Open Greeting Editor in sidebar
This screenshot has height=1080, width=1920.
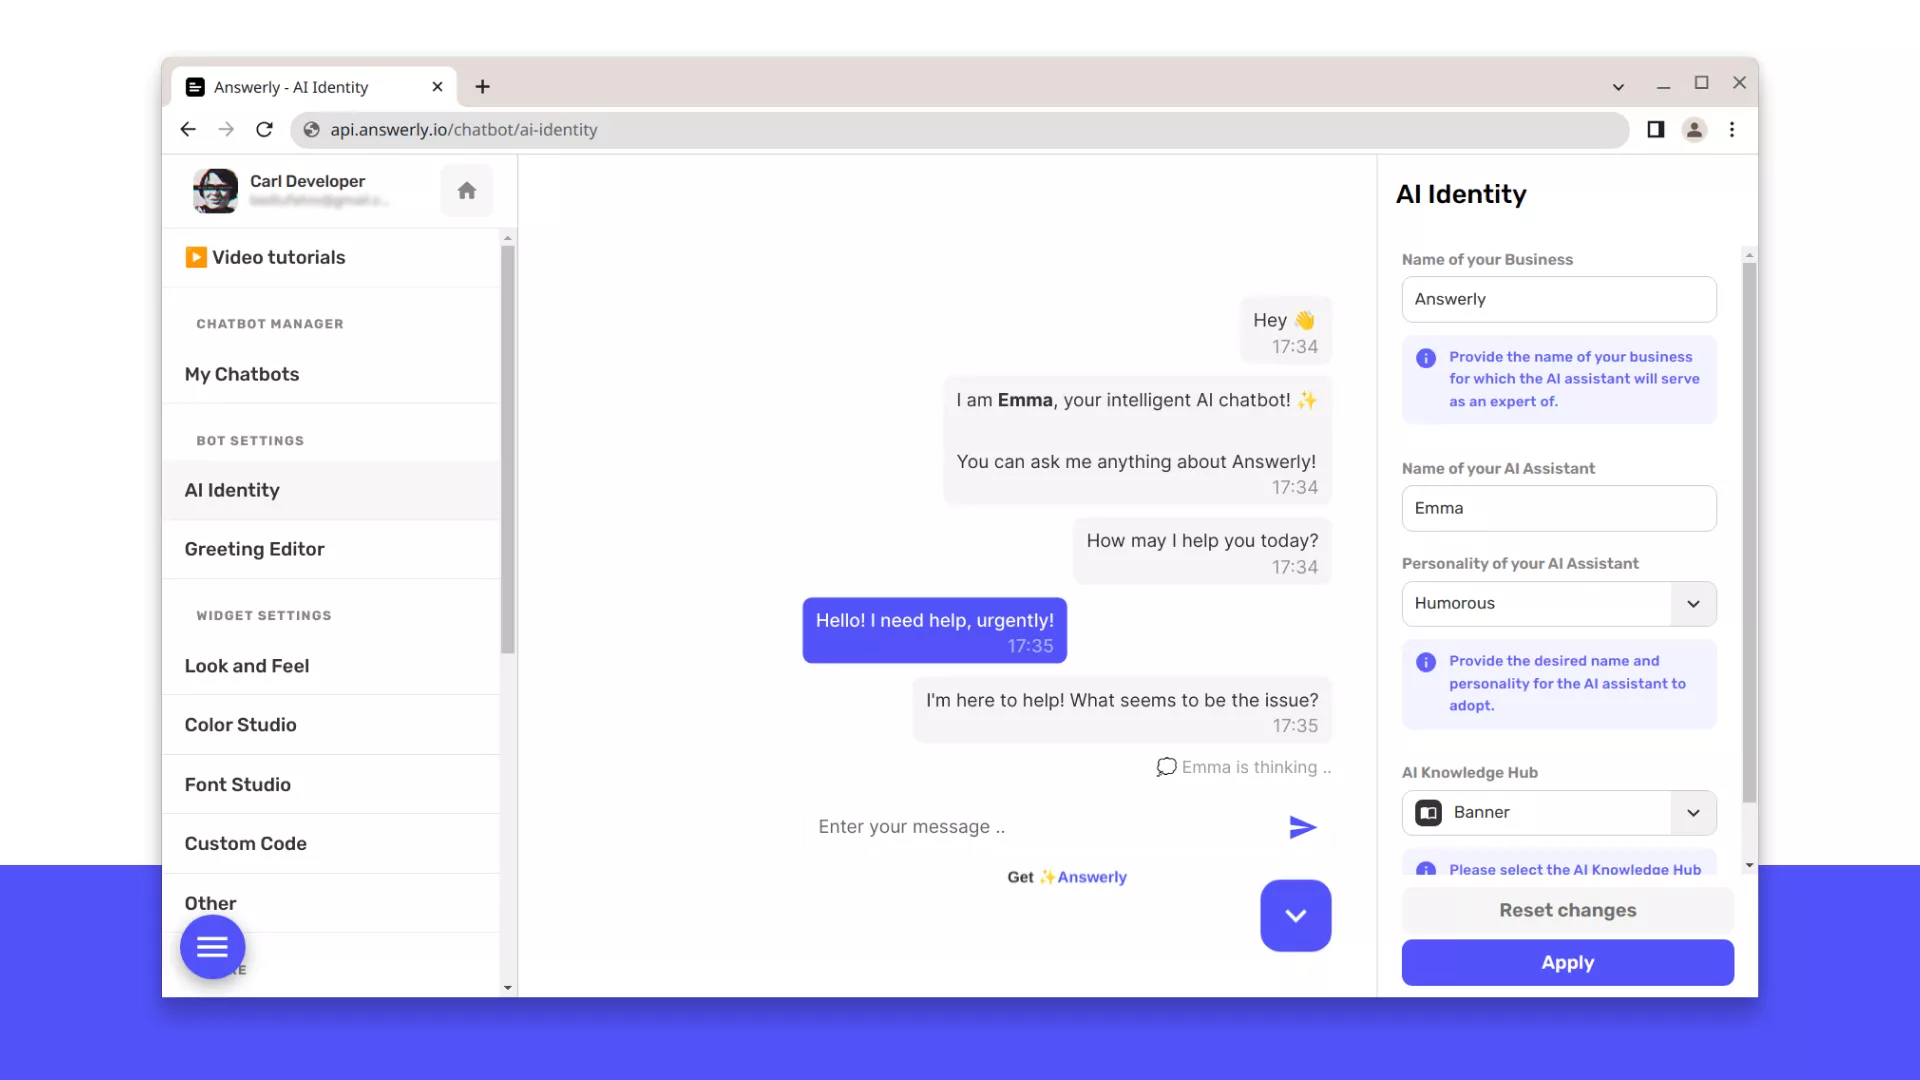click(254, 549)
